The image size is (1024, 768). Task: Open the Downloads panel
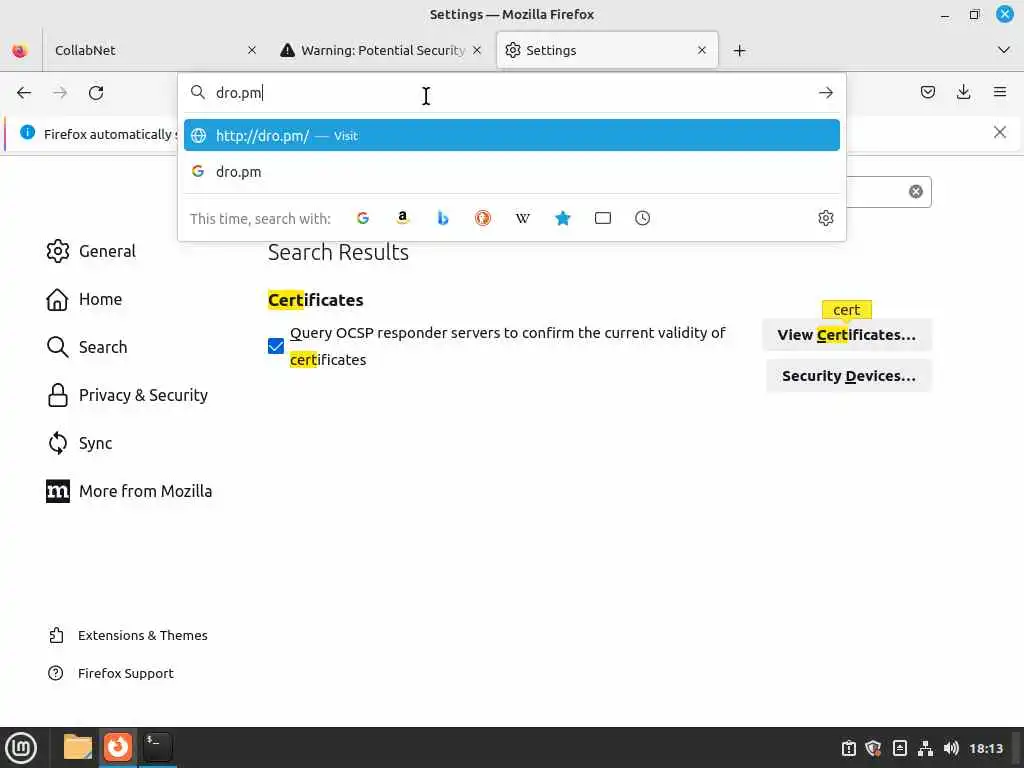point(963,92)
